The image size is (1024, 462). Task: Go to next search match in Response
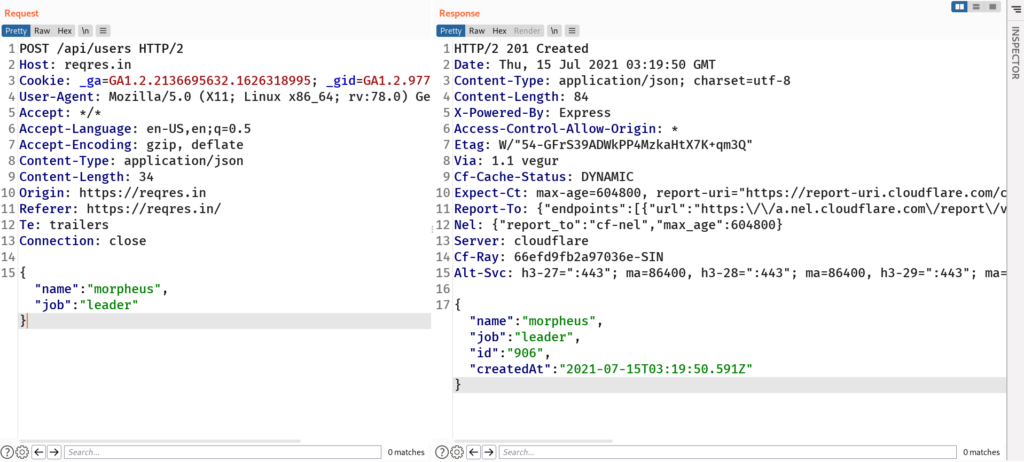click(489, 452)
